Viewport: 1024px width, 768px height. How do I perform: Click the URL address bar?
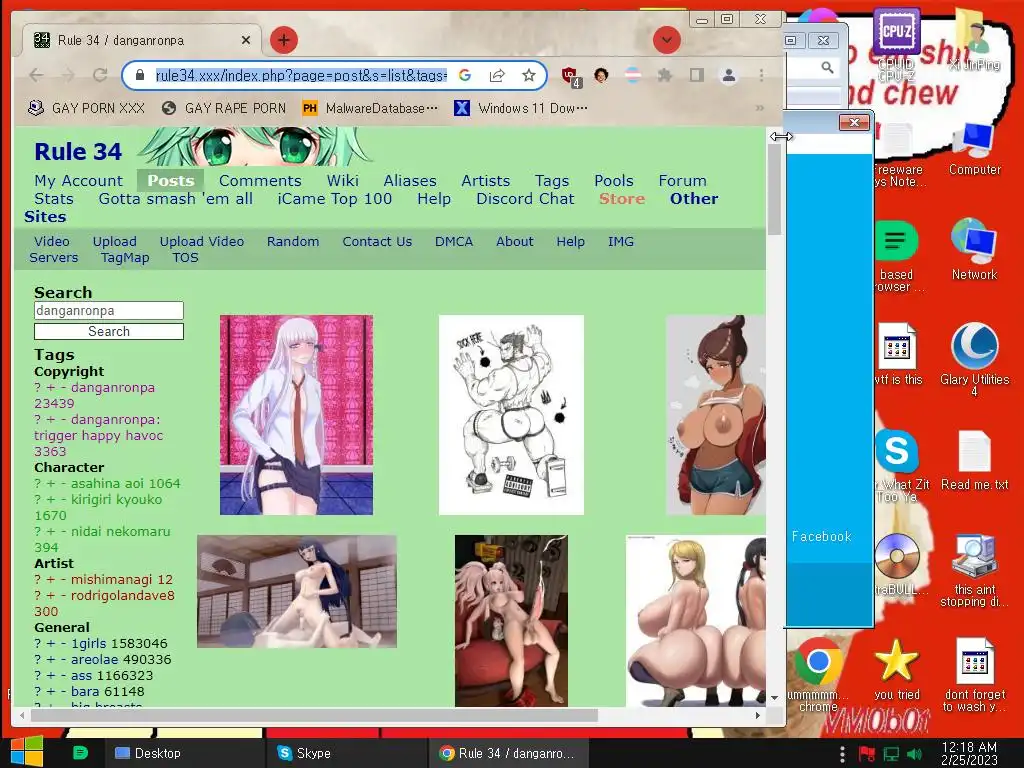[x=300, y=75]
